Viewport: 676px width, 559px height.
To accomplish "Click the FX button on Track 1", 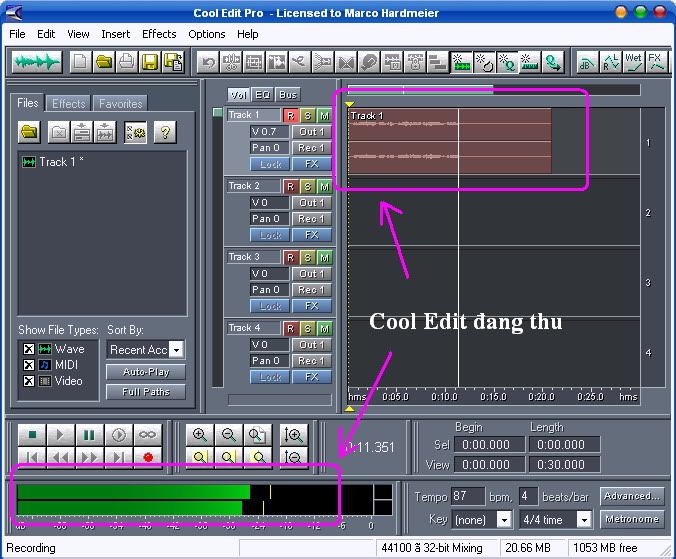I will coord(312,164).
